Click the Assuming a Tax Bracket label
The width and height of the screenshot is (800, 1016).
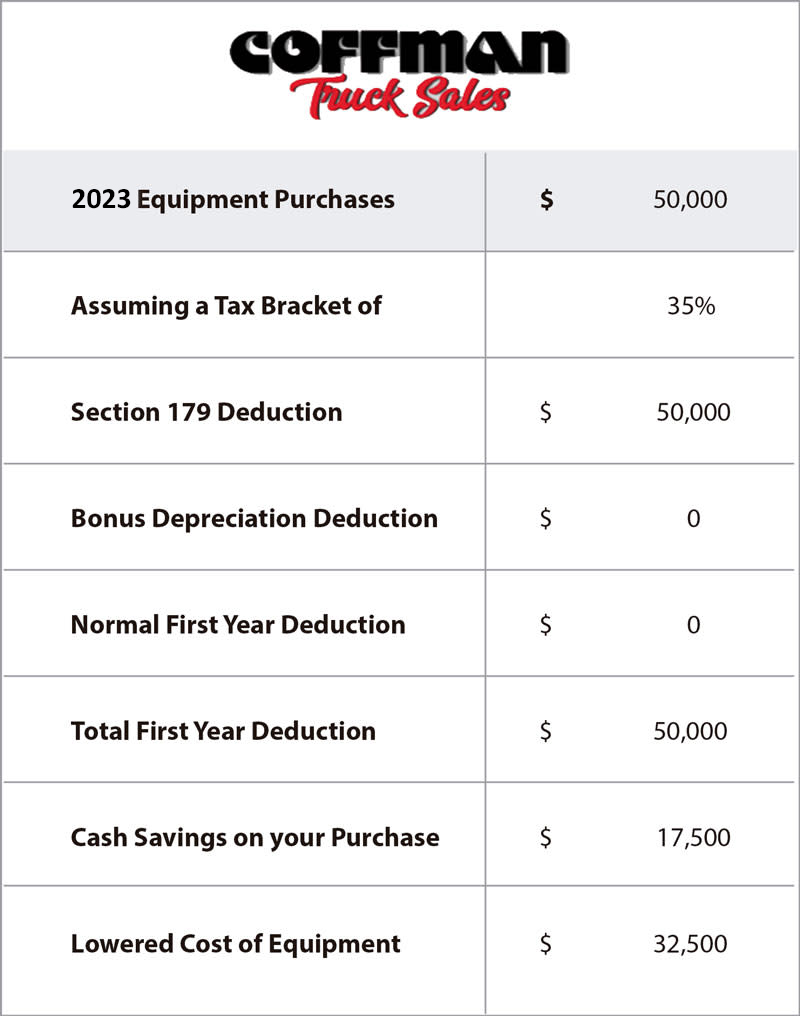point(226,305)
